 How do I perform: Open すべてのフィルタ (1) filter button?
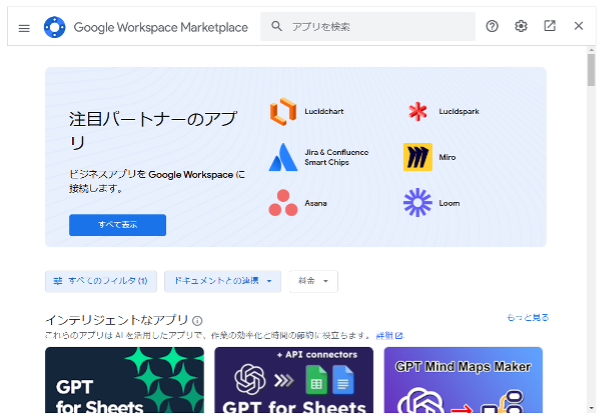(101, 281)
